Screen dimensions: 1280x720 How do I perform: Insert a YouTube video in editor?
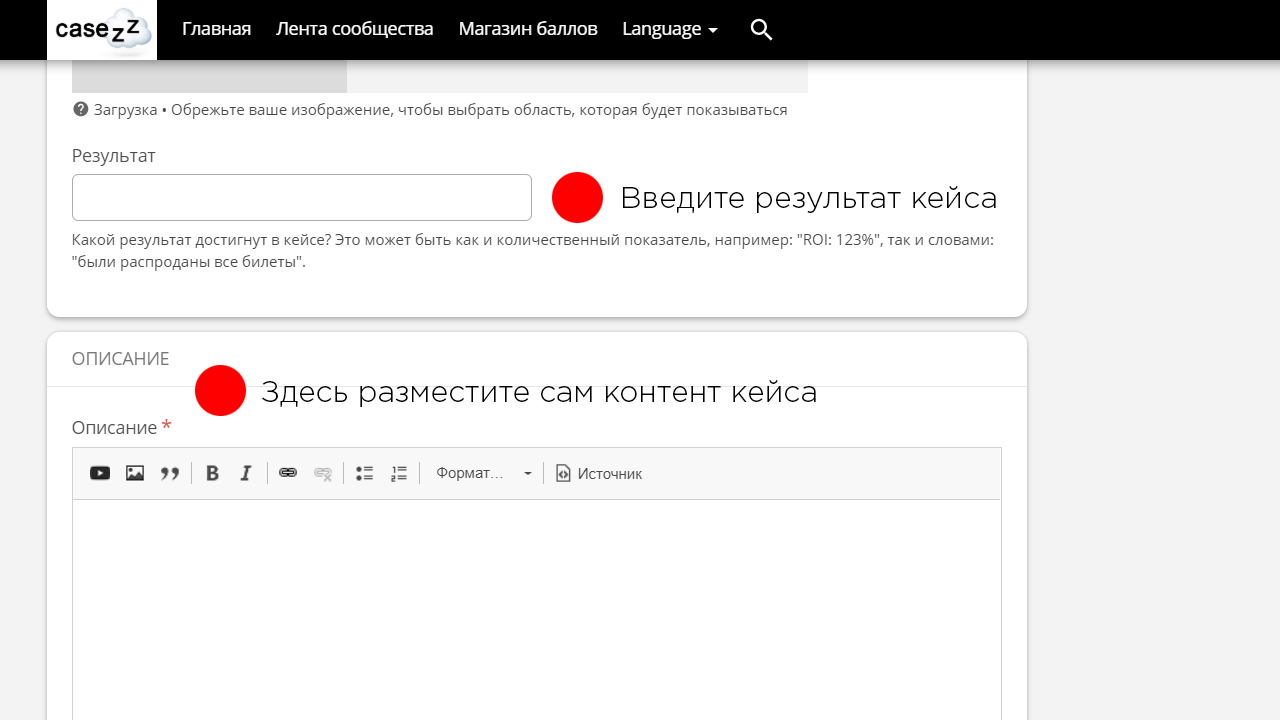pos(100,473)
